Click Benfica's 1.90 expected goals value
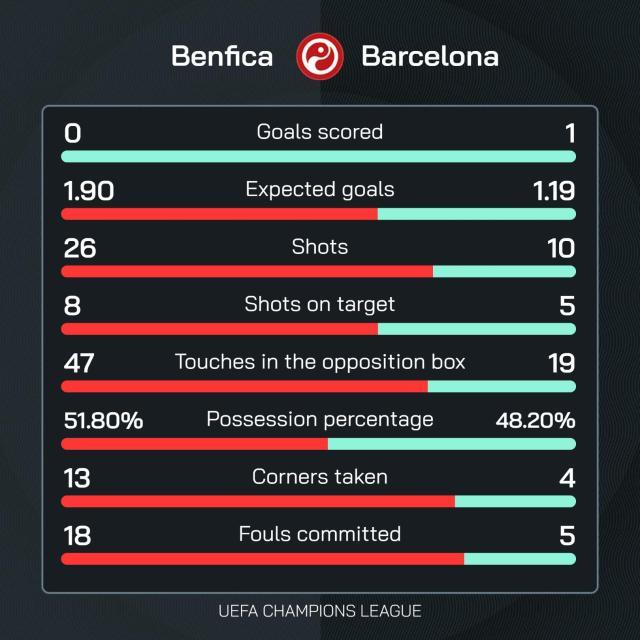640x640 pixels. pyautogui.click(x=88, y=190)
